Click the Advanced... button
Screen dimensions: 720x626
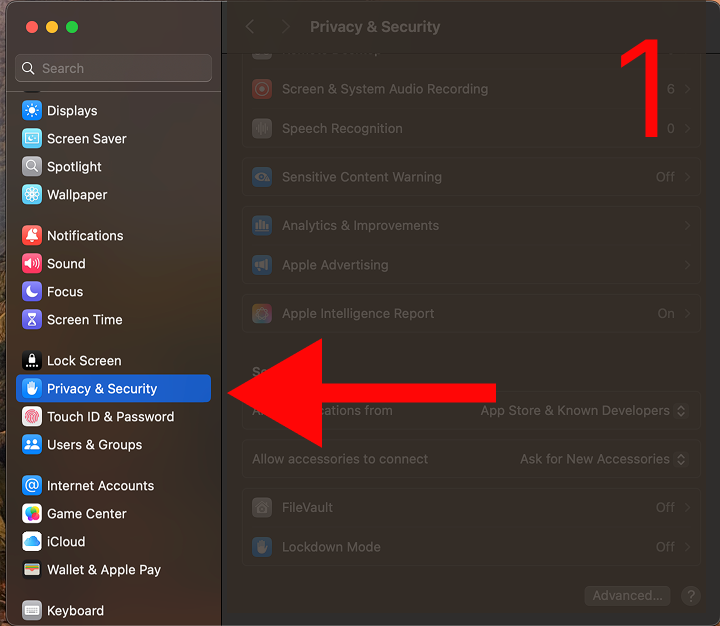(627, 596)
